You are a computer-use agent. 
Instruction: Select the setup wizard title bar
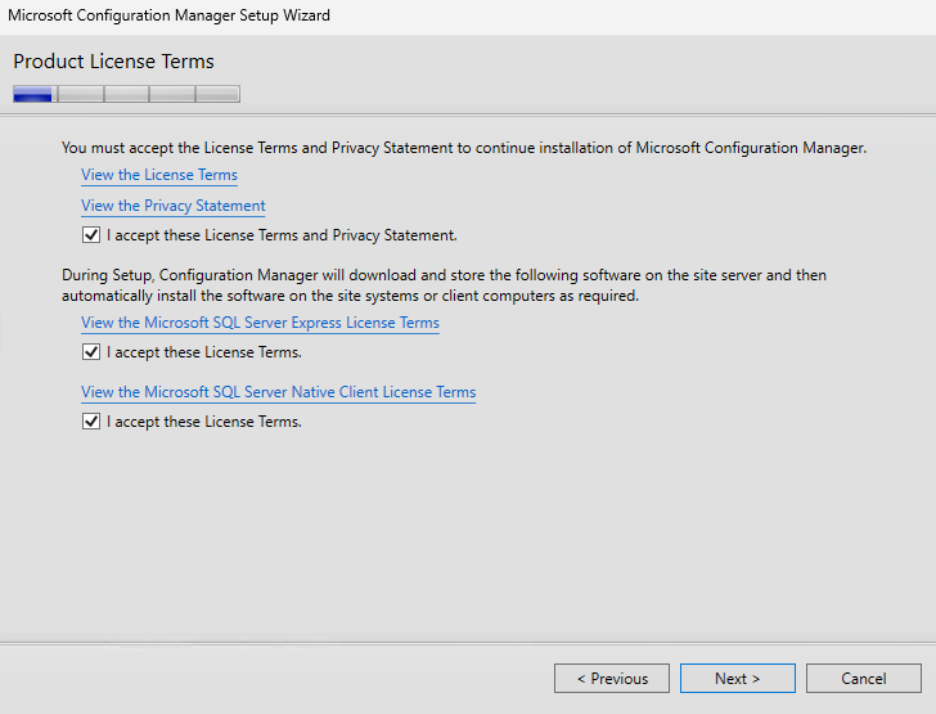pos(170,15)
